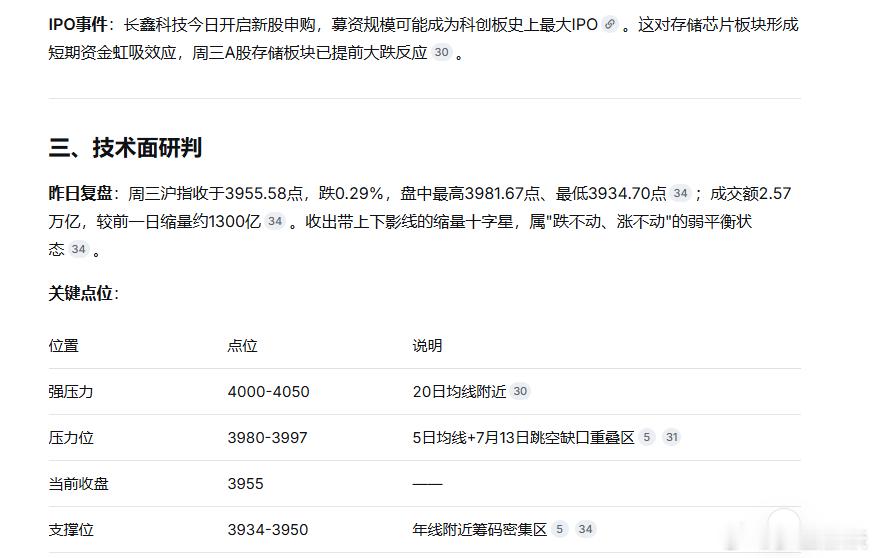The width and height of the screenshot is (876, 558).
Task: Select the IPO事件 bold label
Action: [x=78, y=25]
